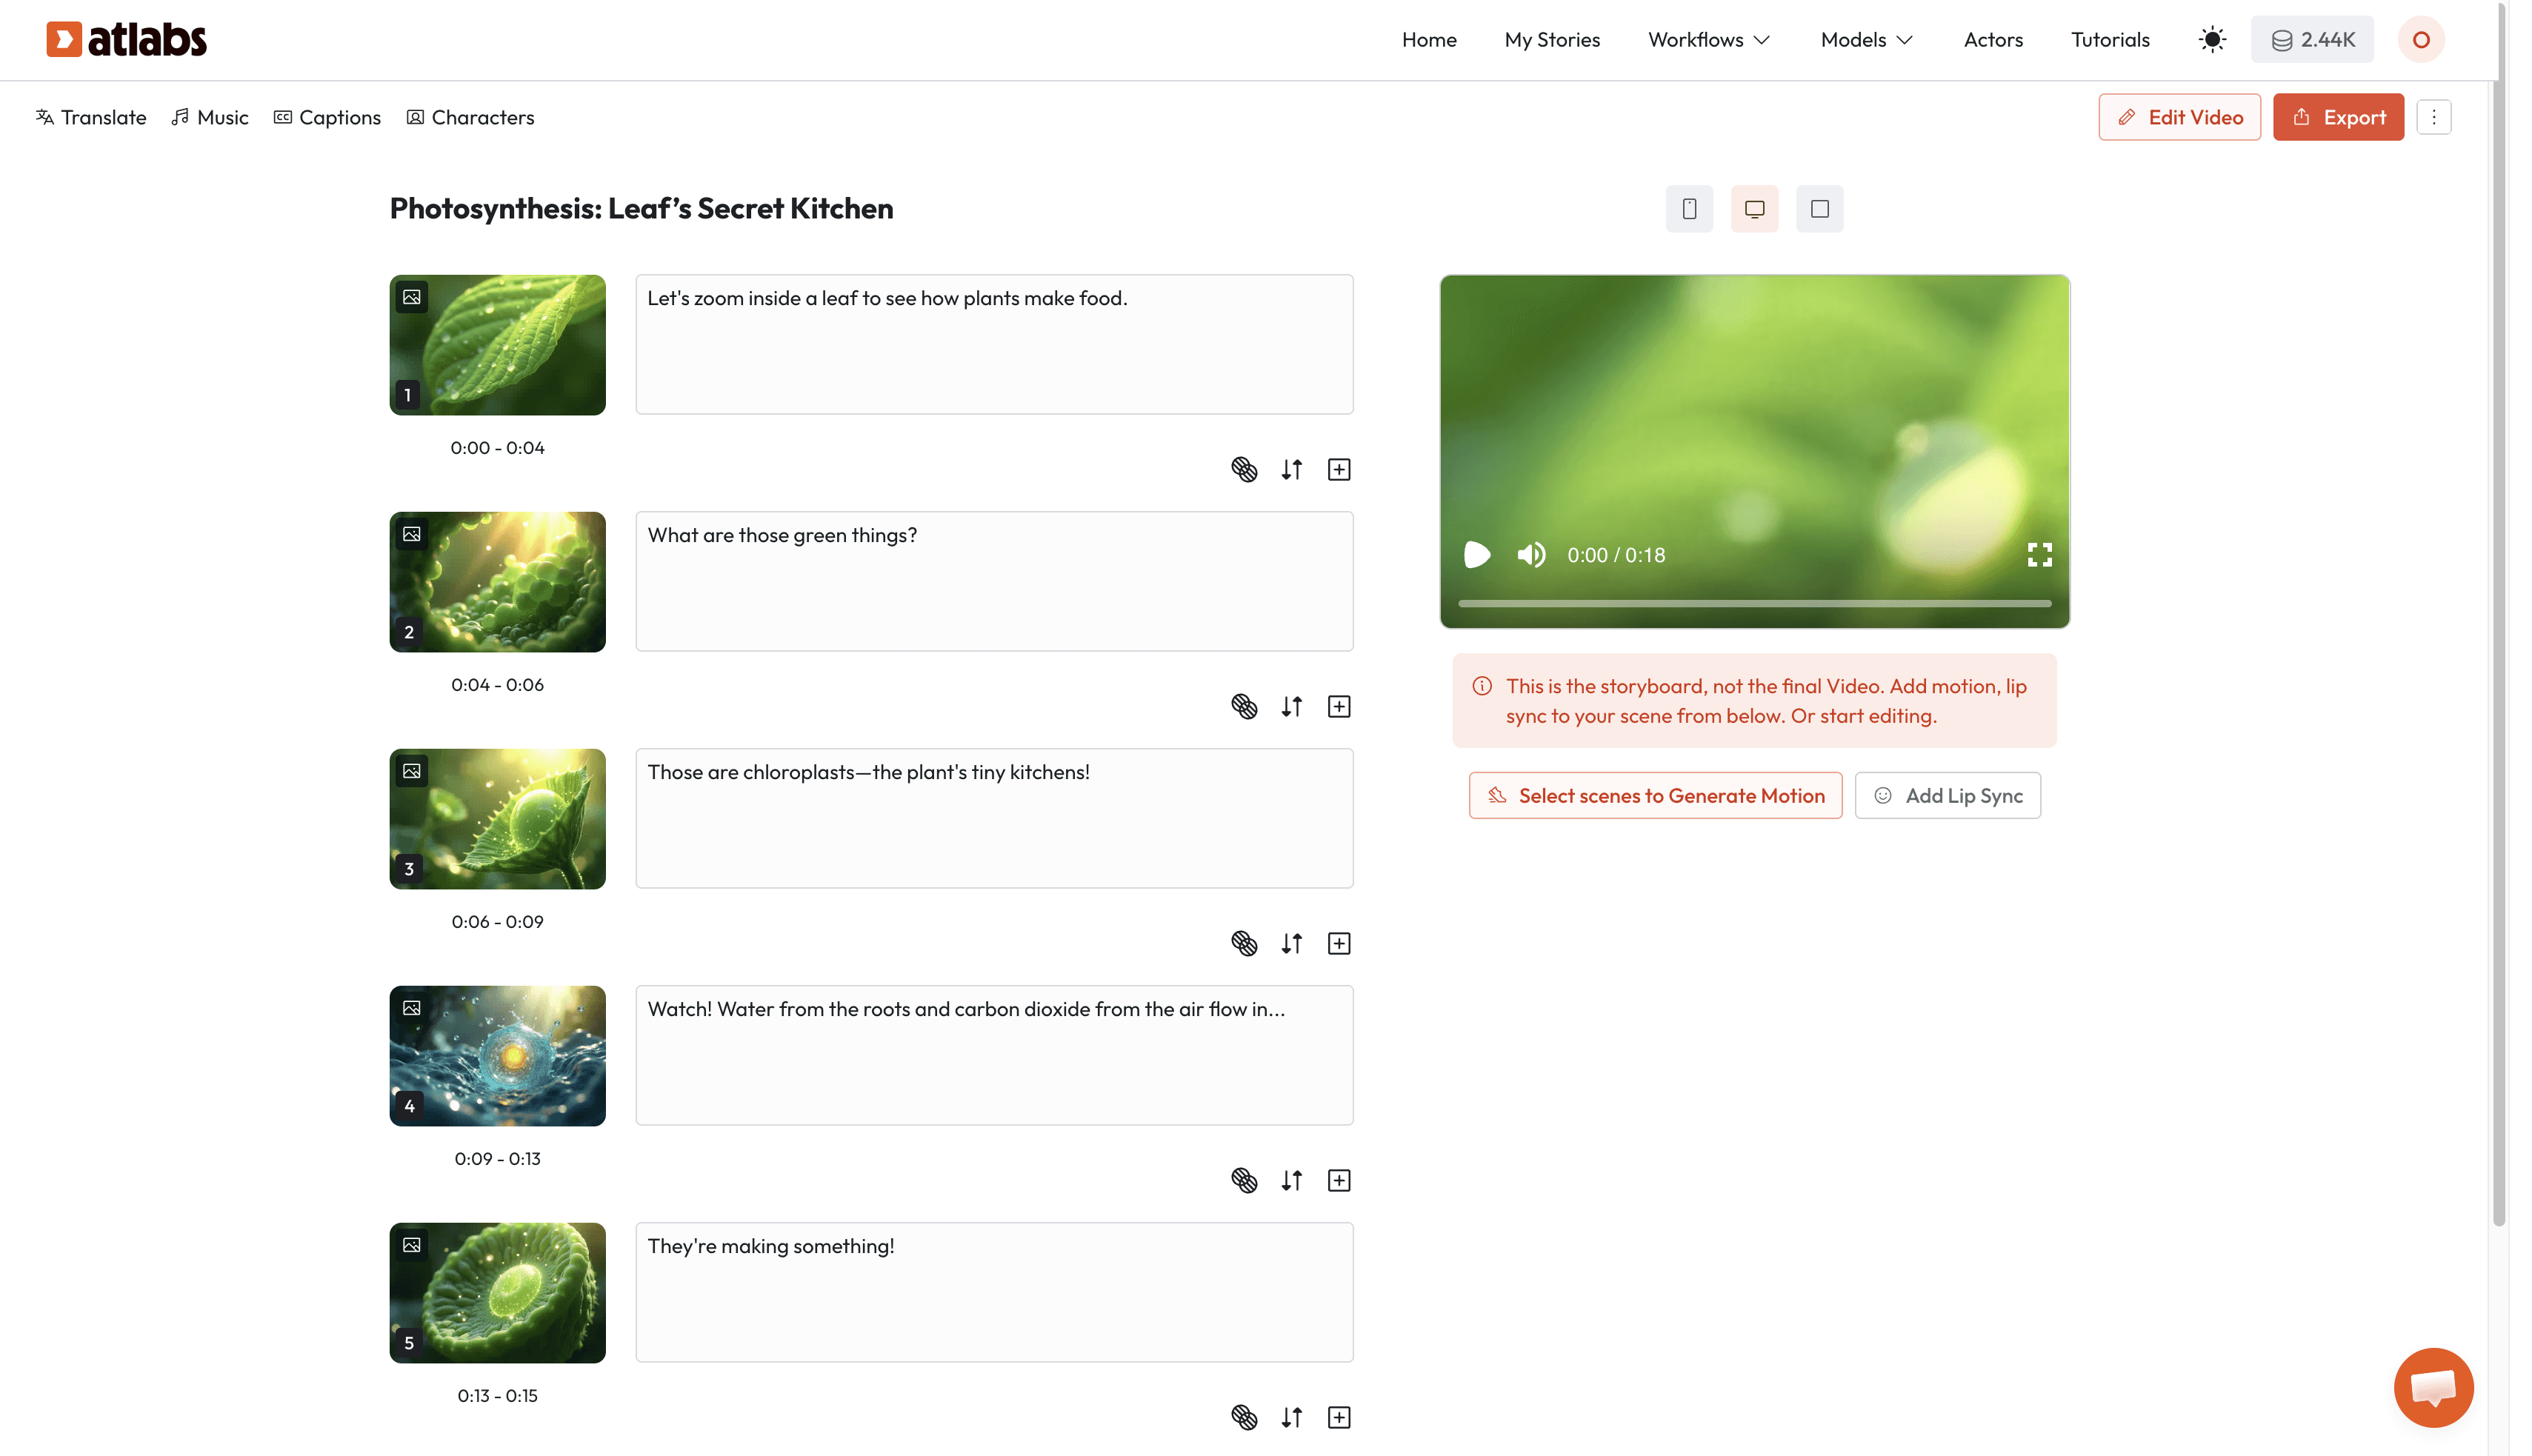This screenshot has width=2532, height=1456.
Task: Expand the Models dropdown
Action: click(1866, 40)
